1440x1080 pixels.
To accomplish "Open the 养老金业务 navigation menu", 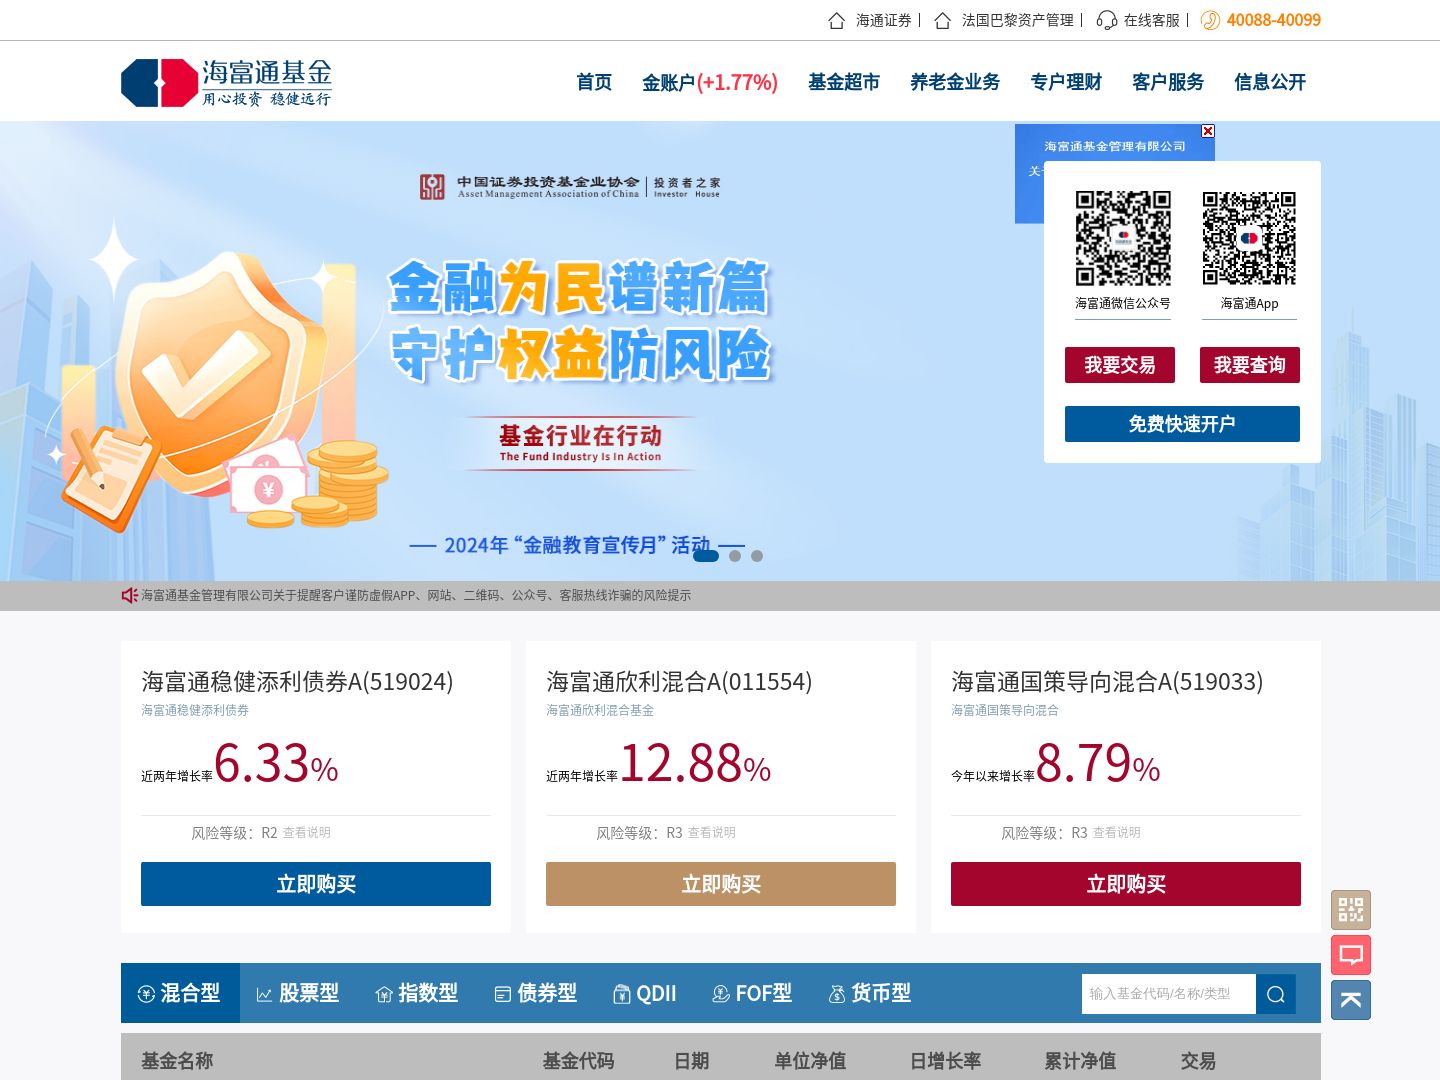I will click(955, 82).
